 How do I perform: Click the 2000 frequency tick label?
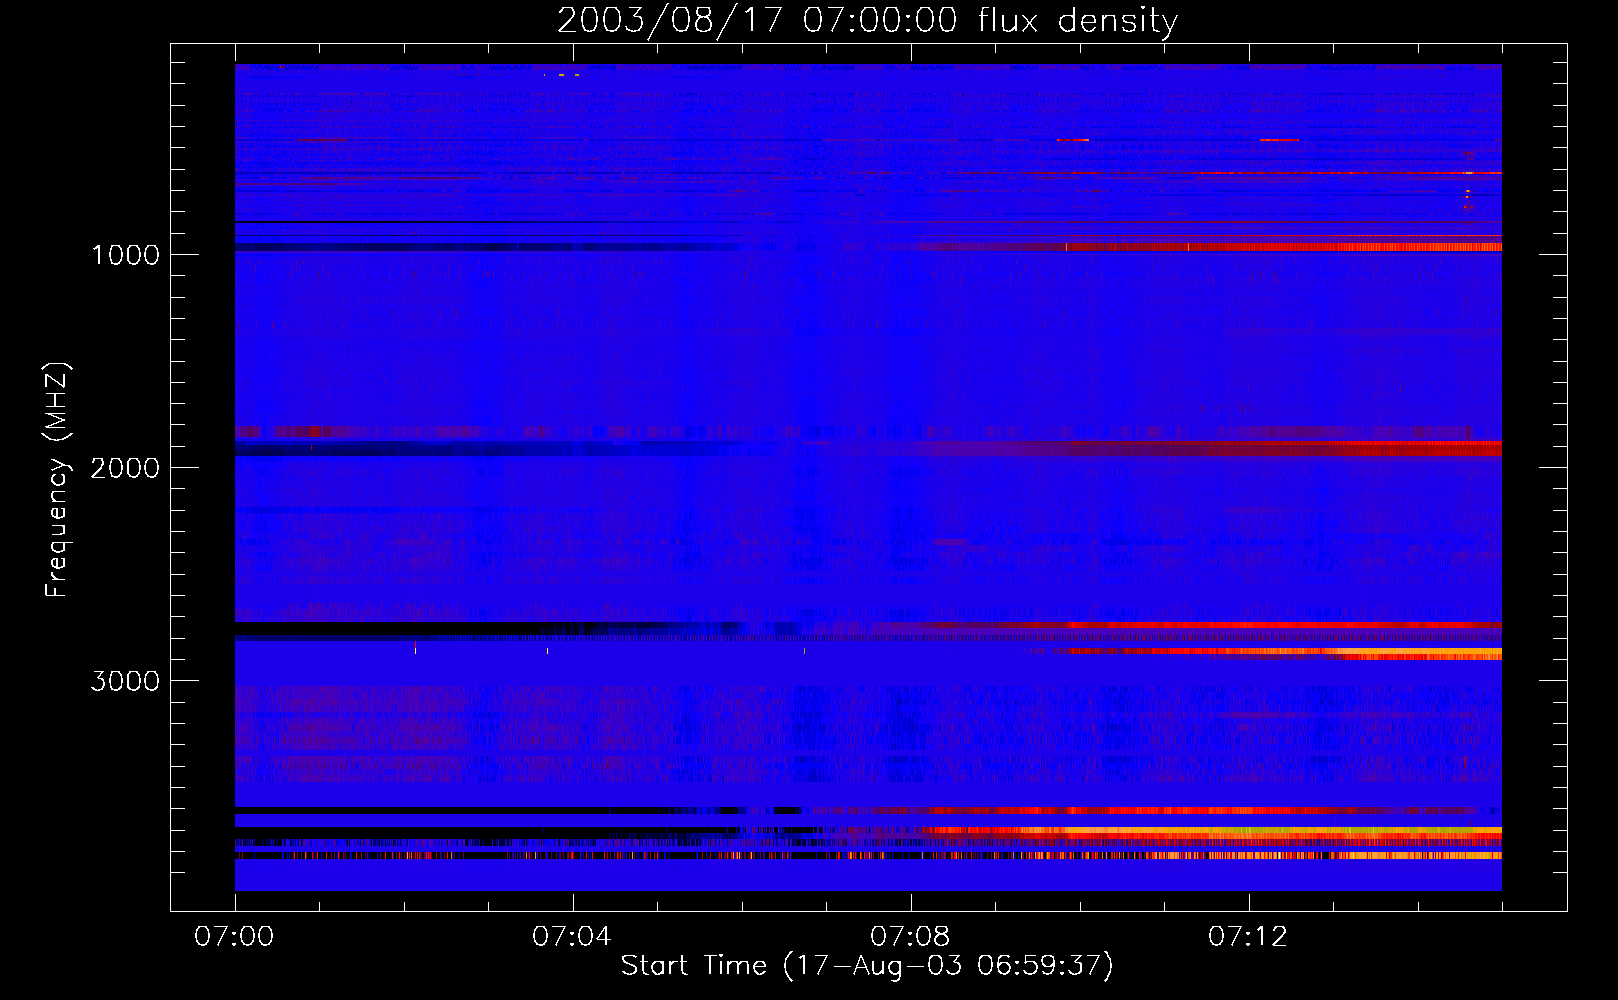tap(125, 468)
